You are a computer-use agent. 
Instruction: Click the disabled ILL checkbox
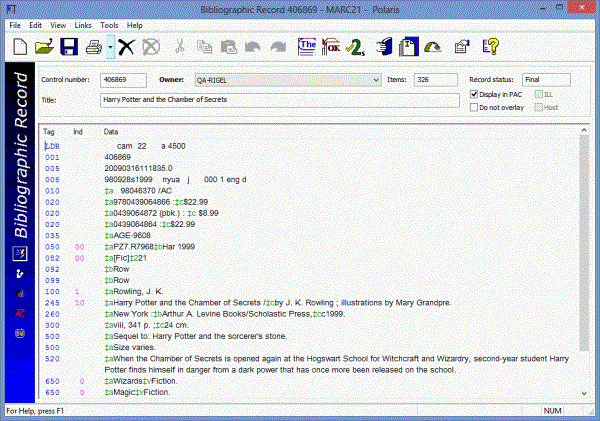pos(538,94)
